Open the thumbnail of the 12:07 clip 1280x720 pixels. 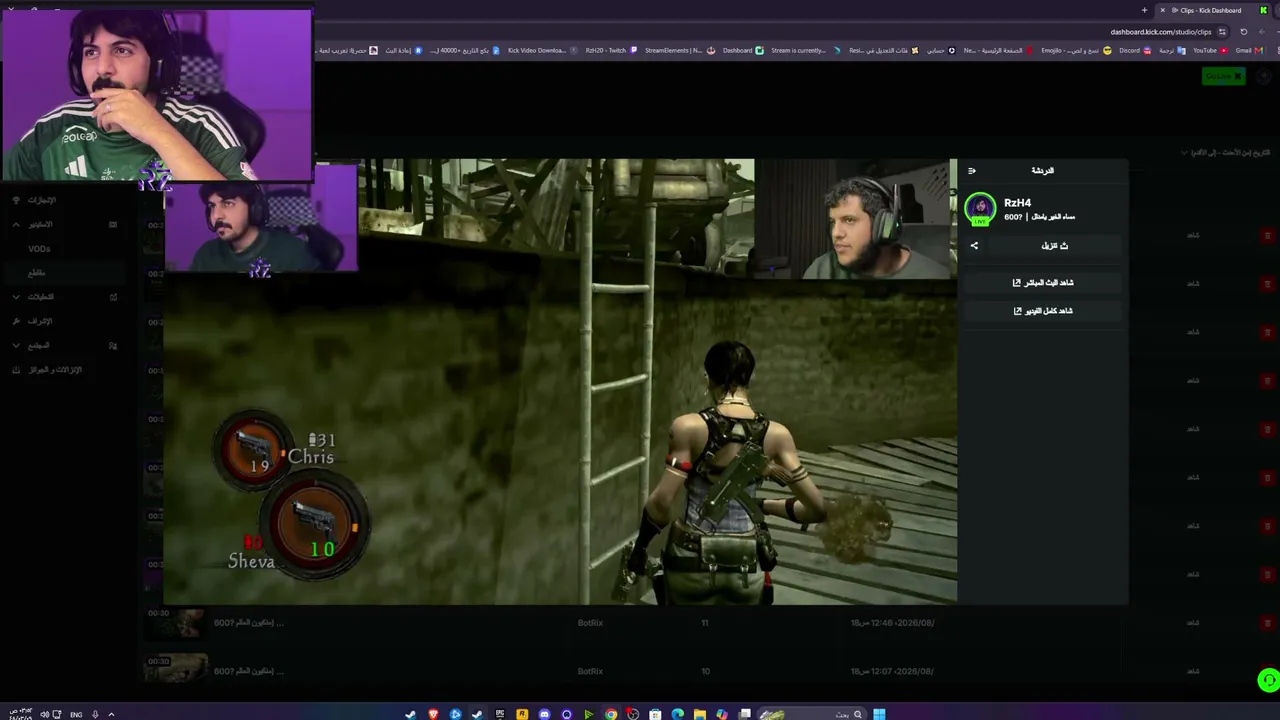pos(176,670)
